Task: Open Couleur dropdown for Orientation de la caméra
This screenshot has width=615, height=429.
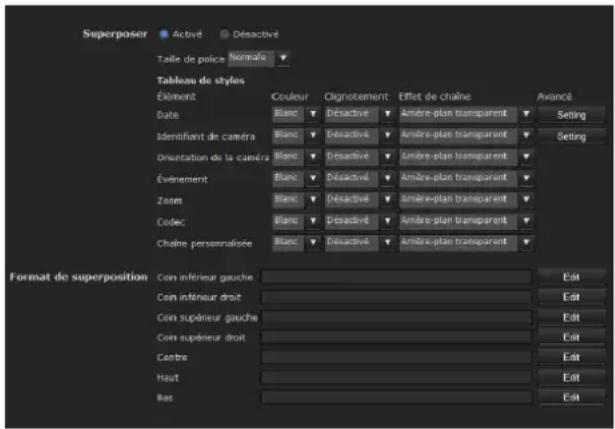Action: (296, 156)
